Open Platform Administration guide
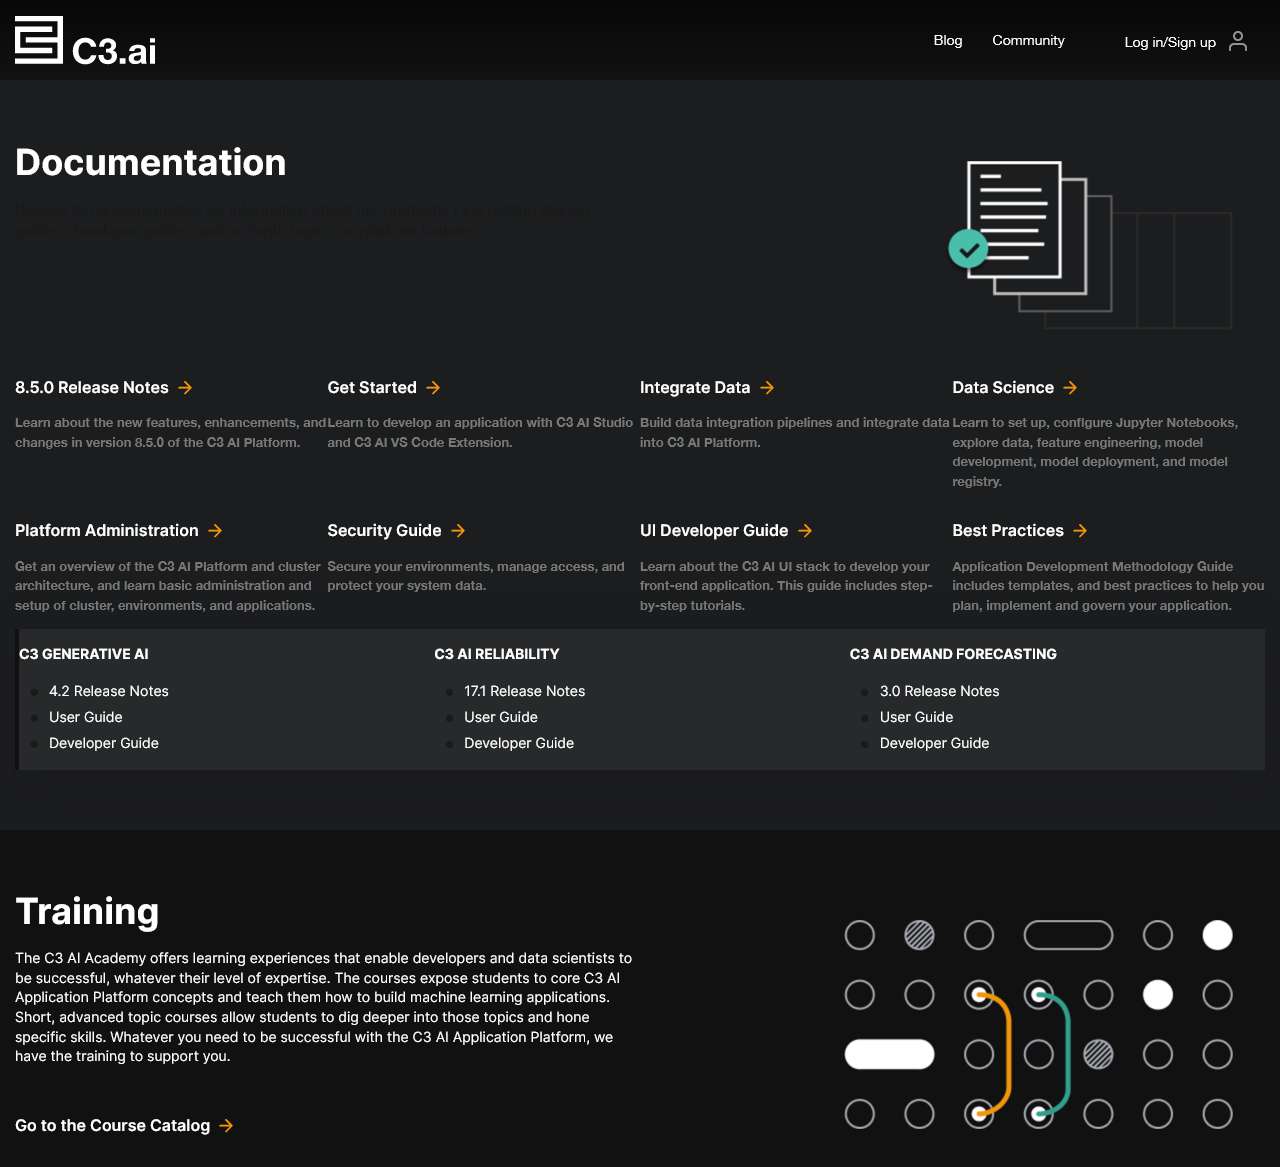Screen dimensions: 1280x1167 tap(107, 531)
